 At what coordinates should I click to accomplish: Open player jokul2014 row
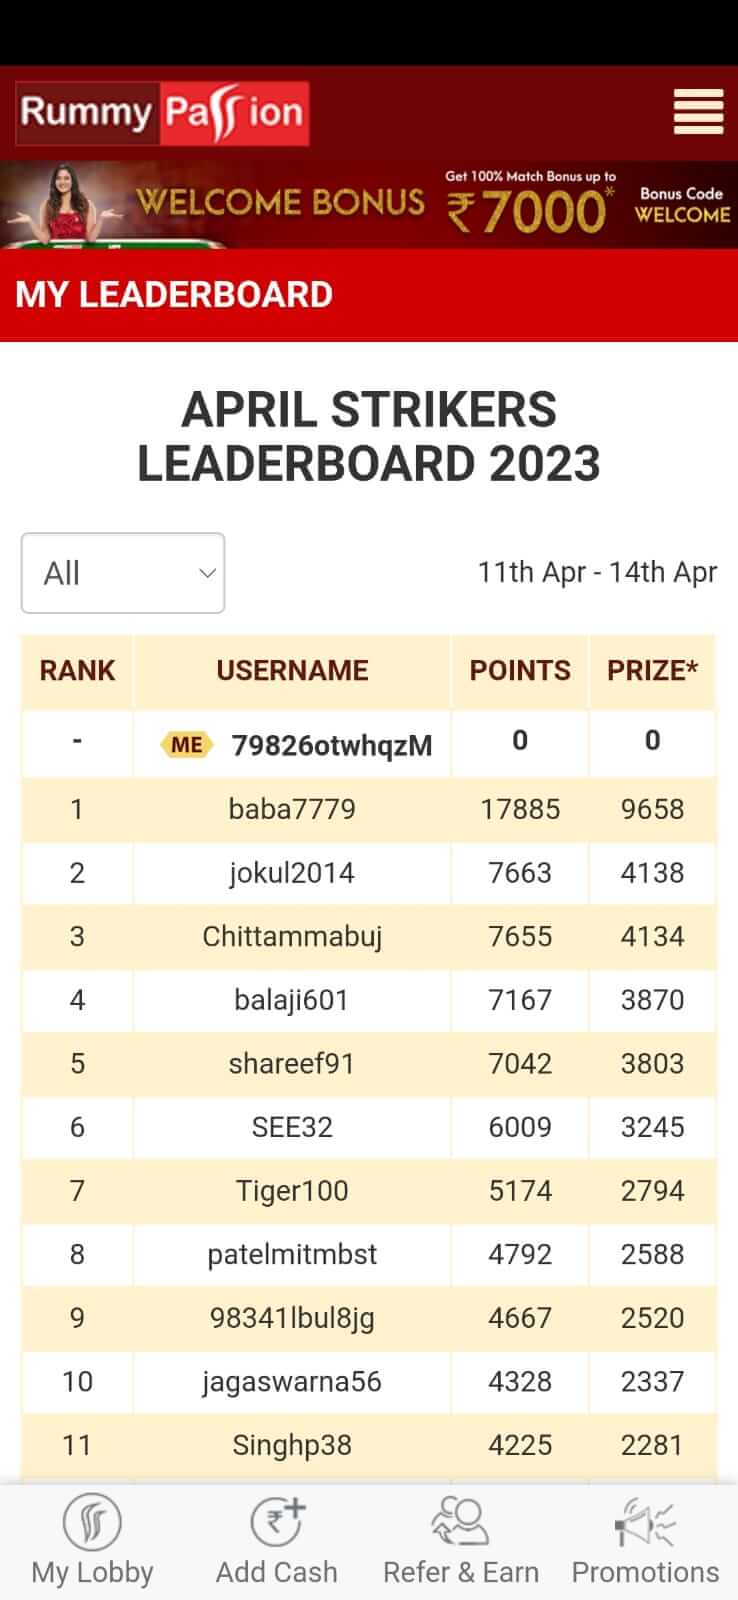(x=369, y=873)
